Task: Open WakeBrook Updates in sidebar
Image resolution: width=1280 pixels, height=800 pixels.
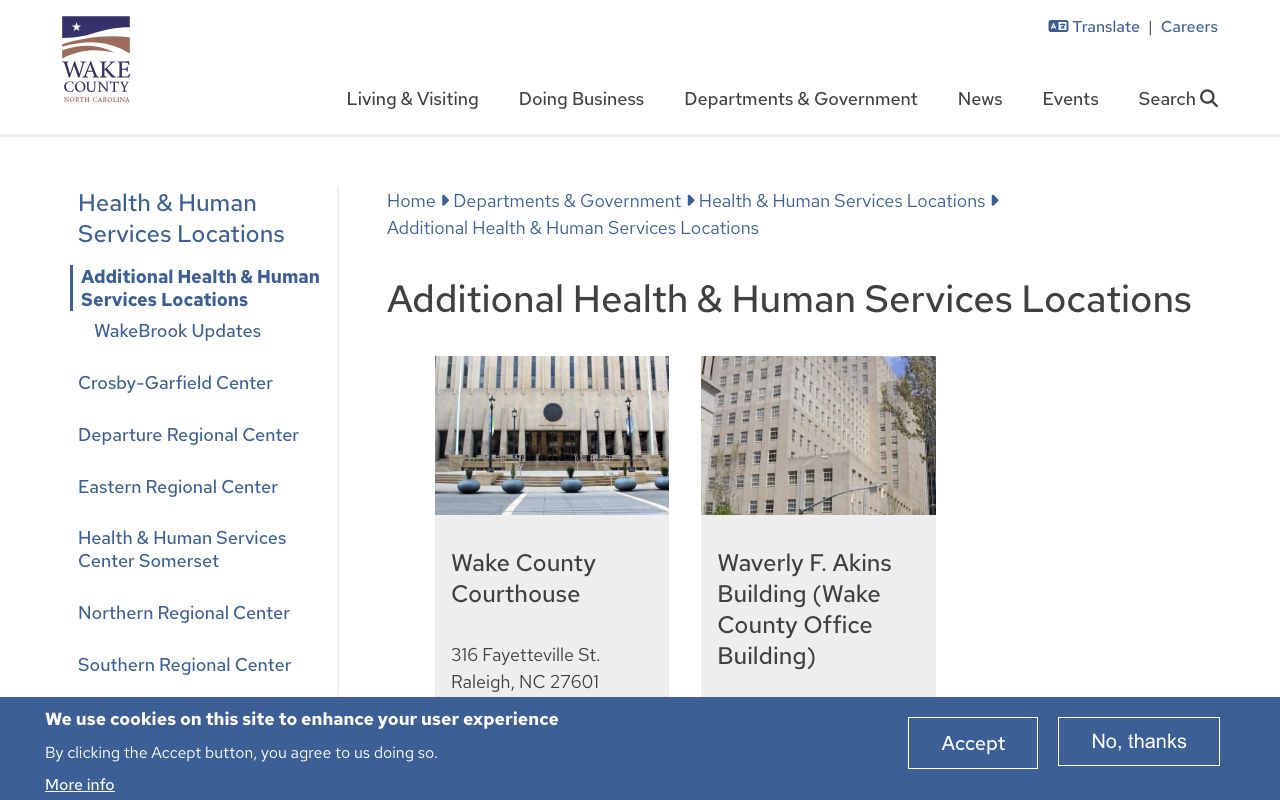Action: [177, 330]
